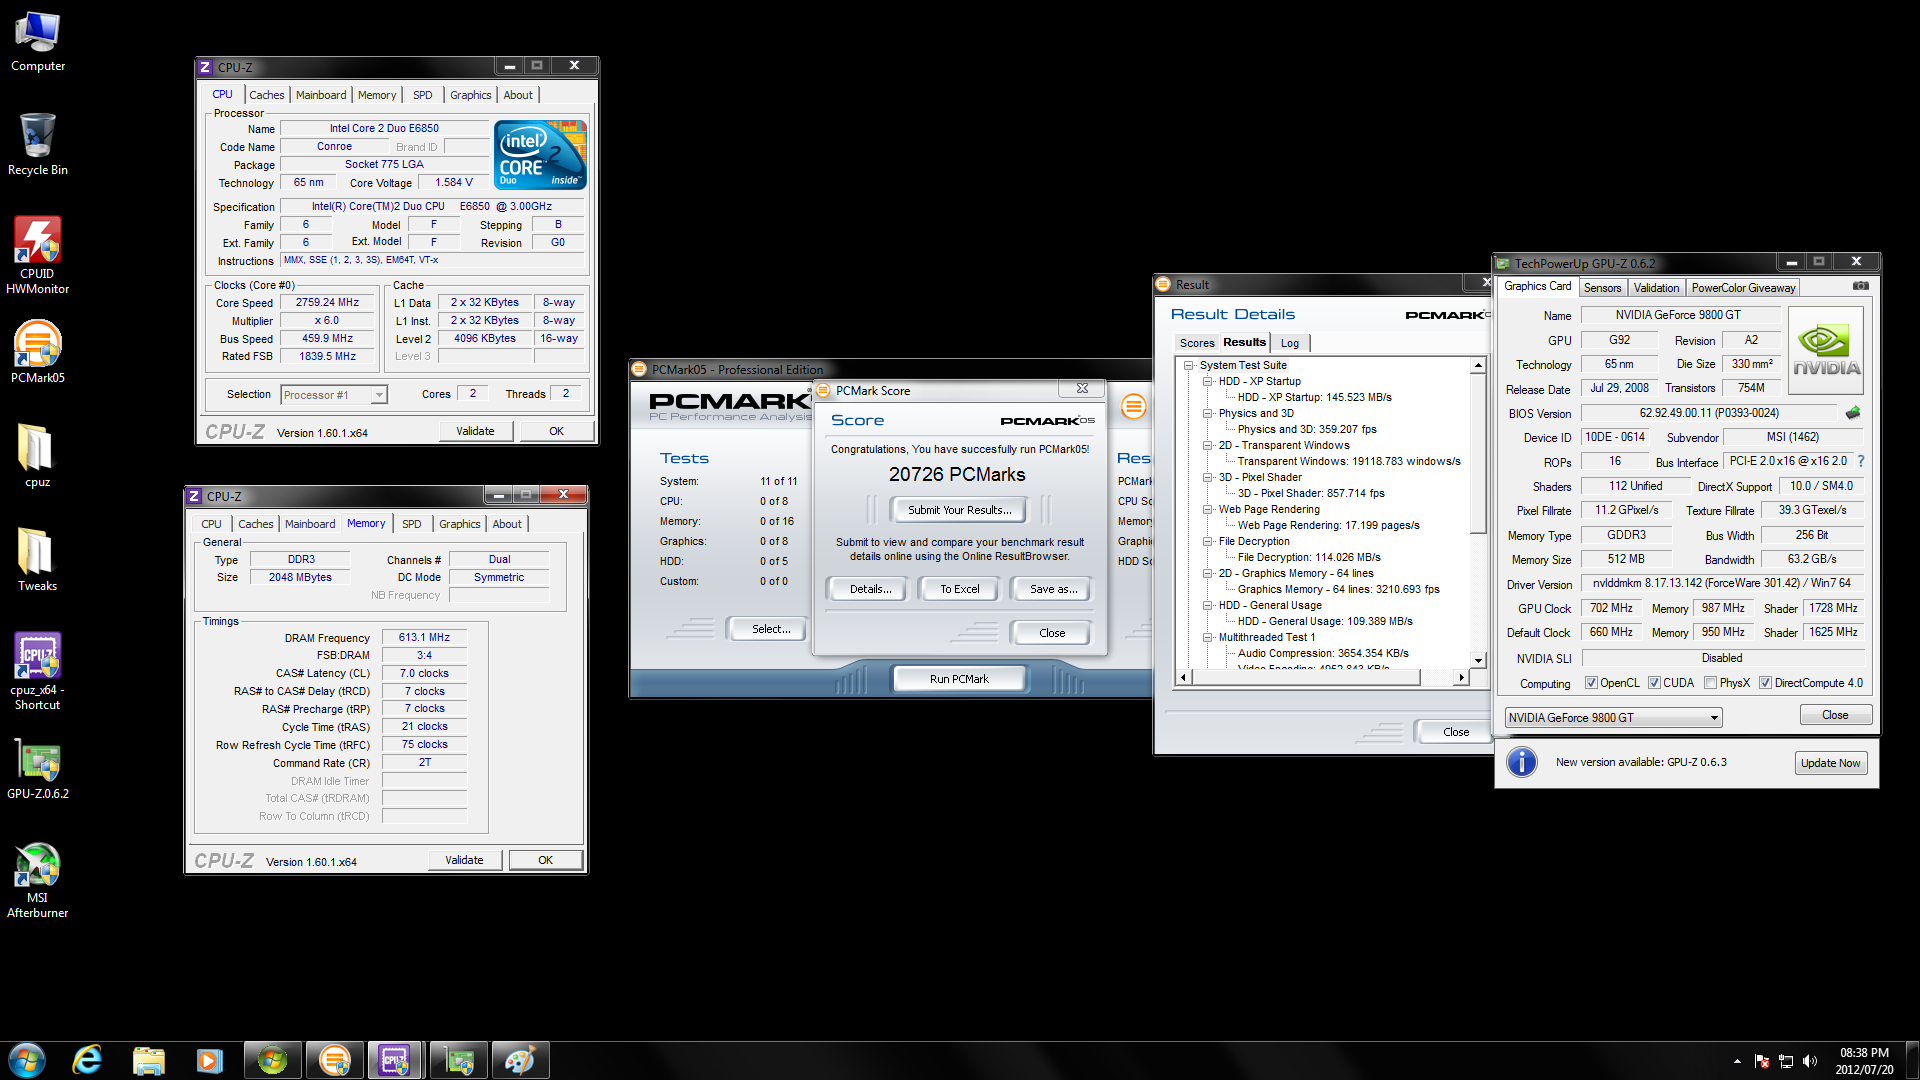This screenshot has height=1080, width=1920.
Task: Switch to SPD tab in bottom CPU-Z window
Action: [x=411, y=524]
